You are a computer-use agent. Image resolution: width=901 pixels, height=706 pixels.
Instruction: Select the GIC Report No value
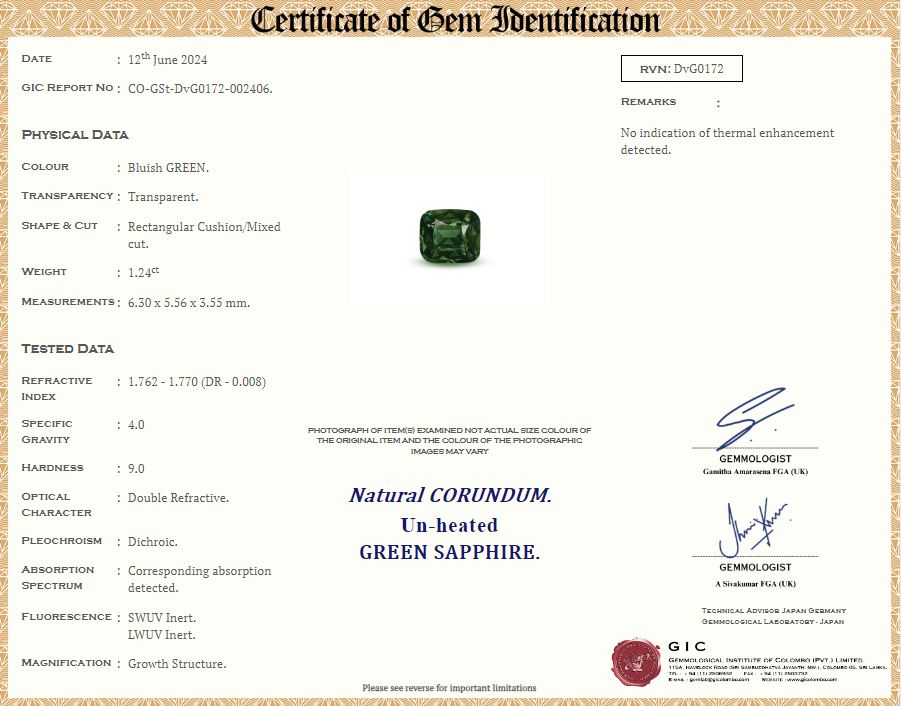pyautogui.click(x=200, y=88)
